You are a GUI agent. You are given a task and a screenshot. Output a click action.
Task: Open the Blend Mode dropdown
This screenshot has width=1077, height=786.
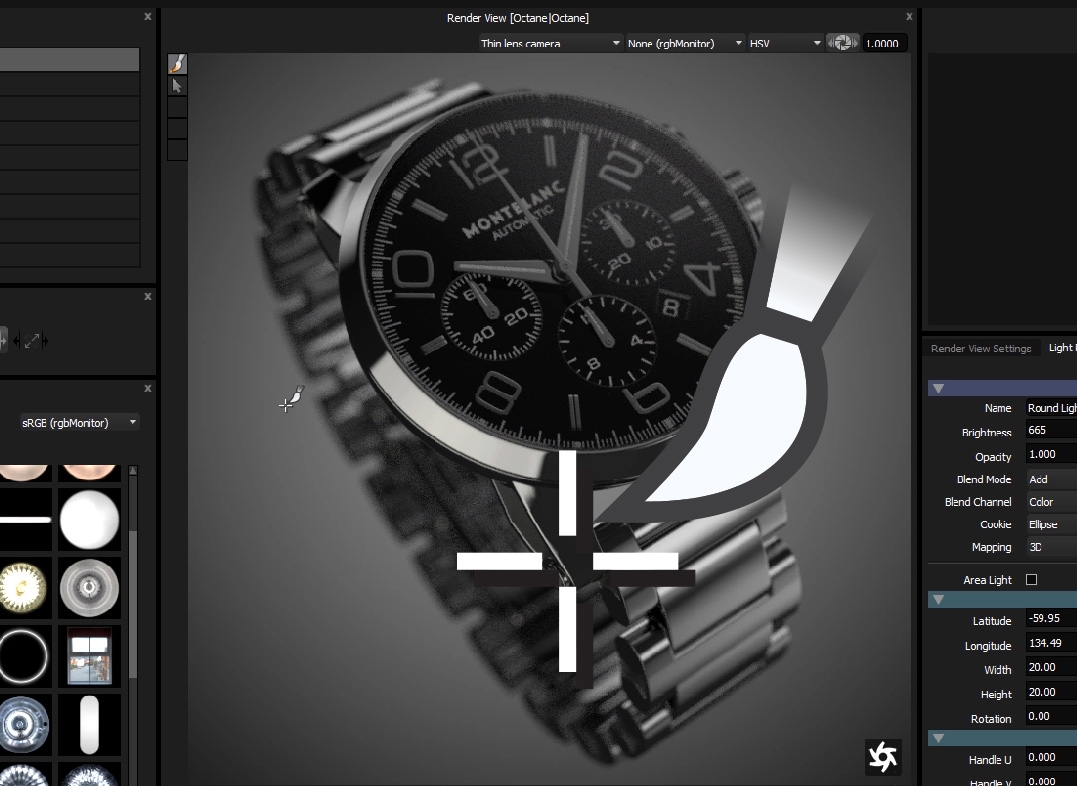tap(1052, 479)
